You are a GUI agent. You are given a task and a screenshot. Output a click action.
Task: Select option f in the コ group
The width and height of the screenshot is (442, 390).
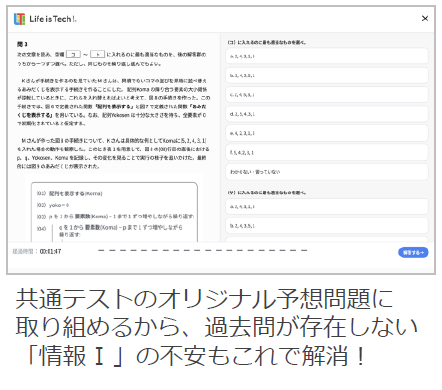coord(327,153)
